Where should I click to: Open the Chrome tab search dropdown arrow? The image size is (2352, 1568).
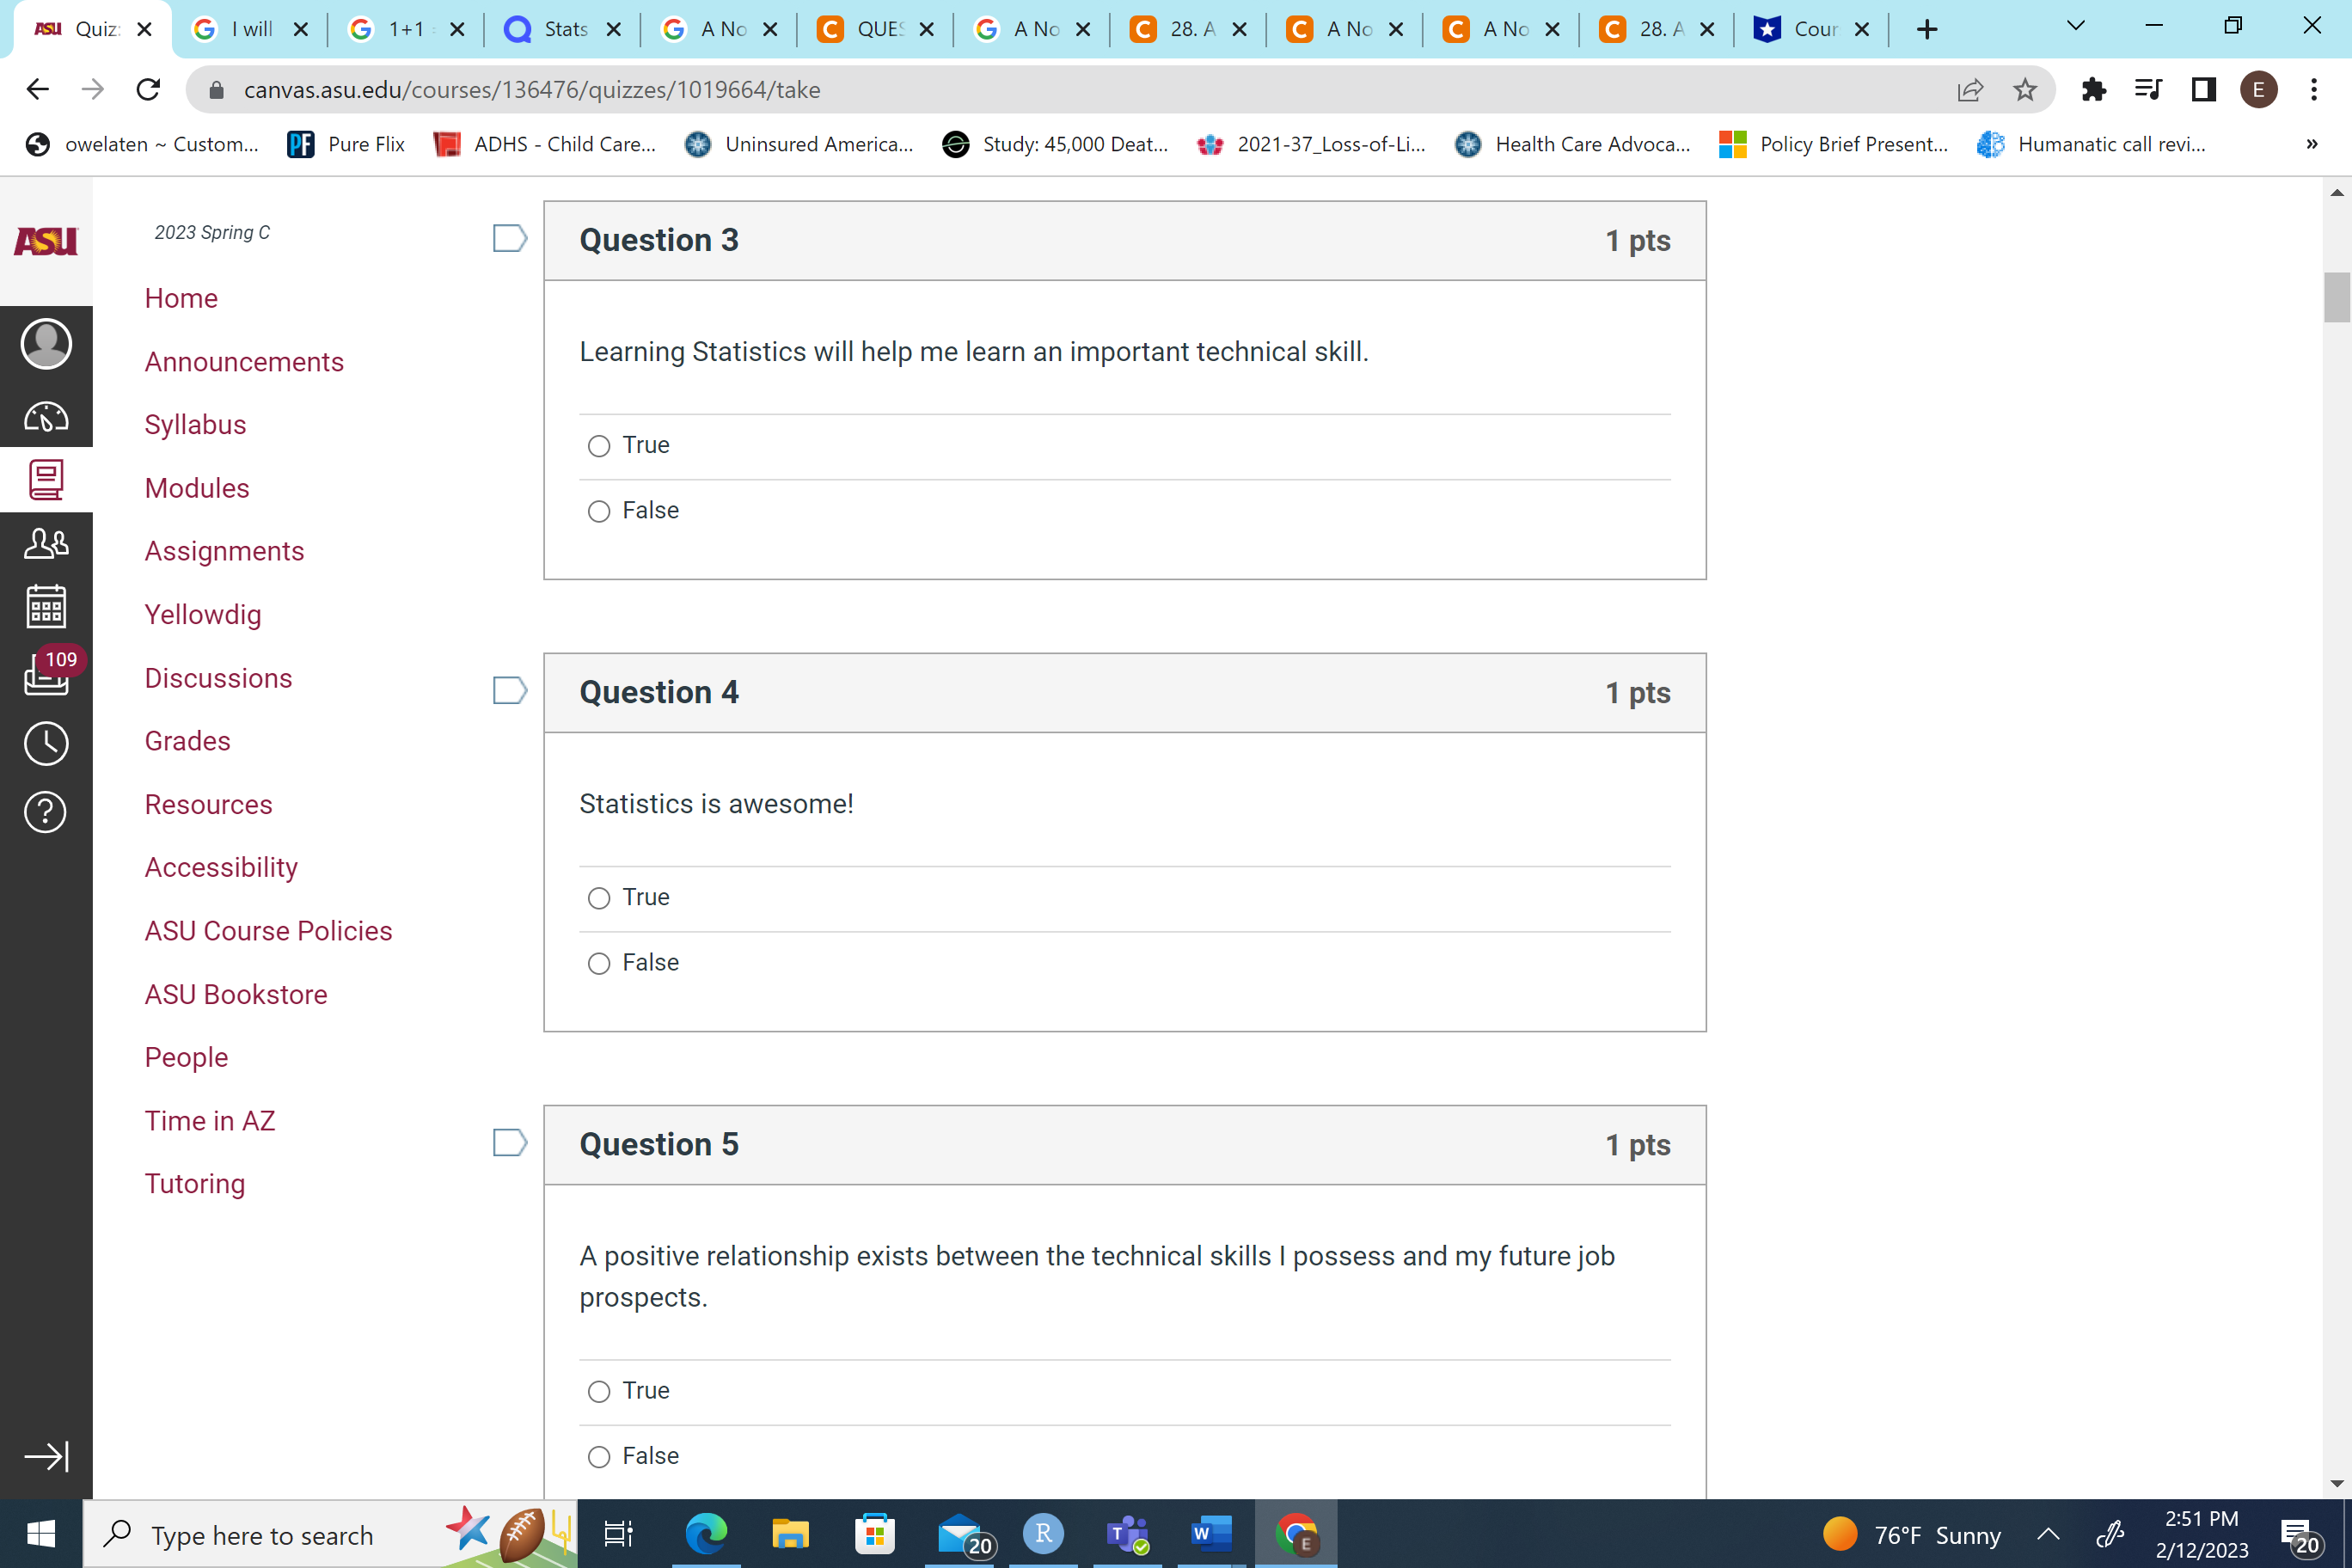[2075, 27]
